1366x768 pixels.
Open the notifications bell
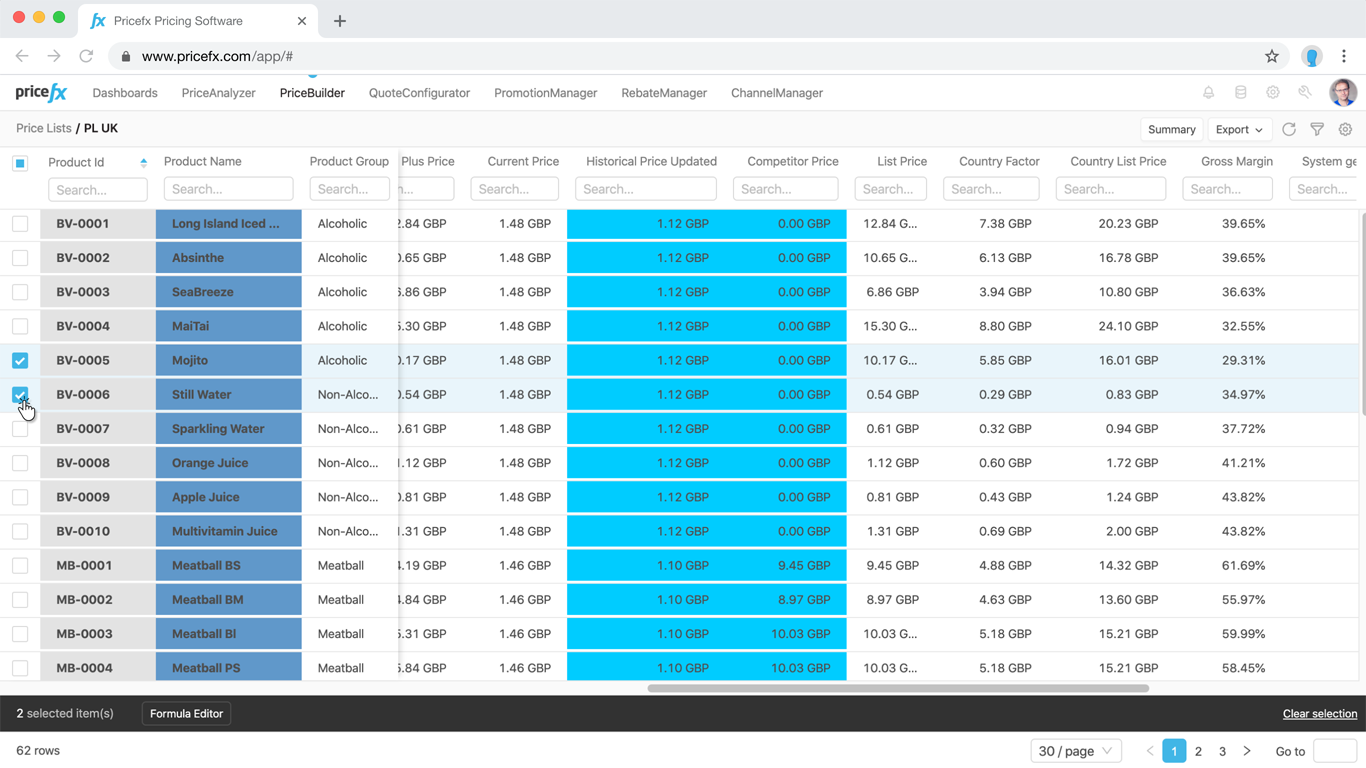[x=1208, y=93]
